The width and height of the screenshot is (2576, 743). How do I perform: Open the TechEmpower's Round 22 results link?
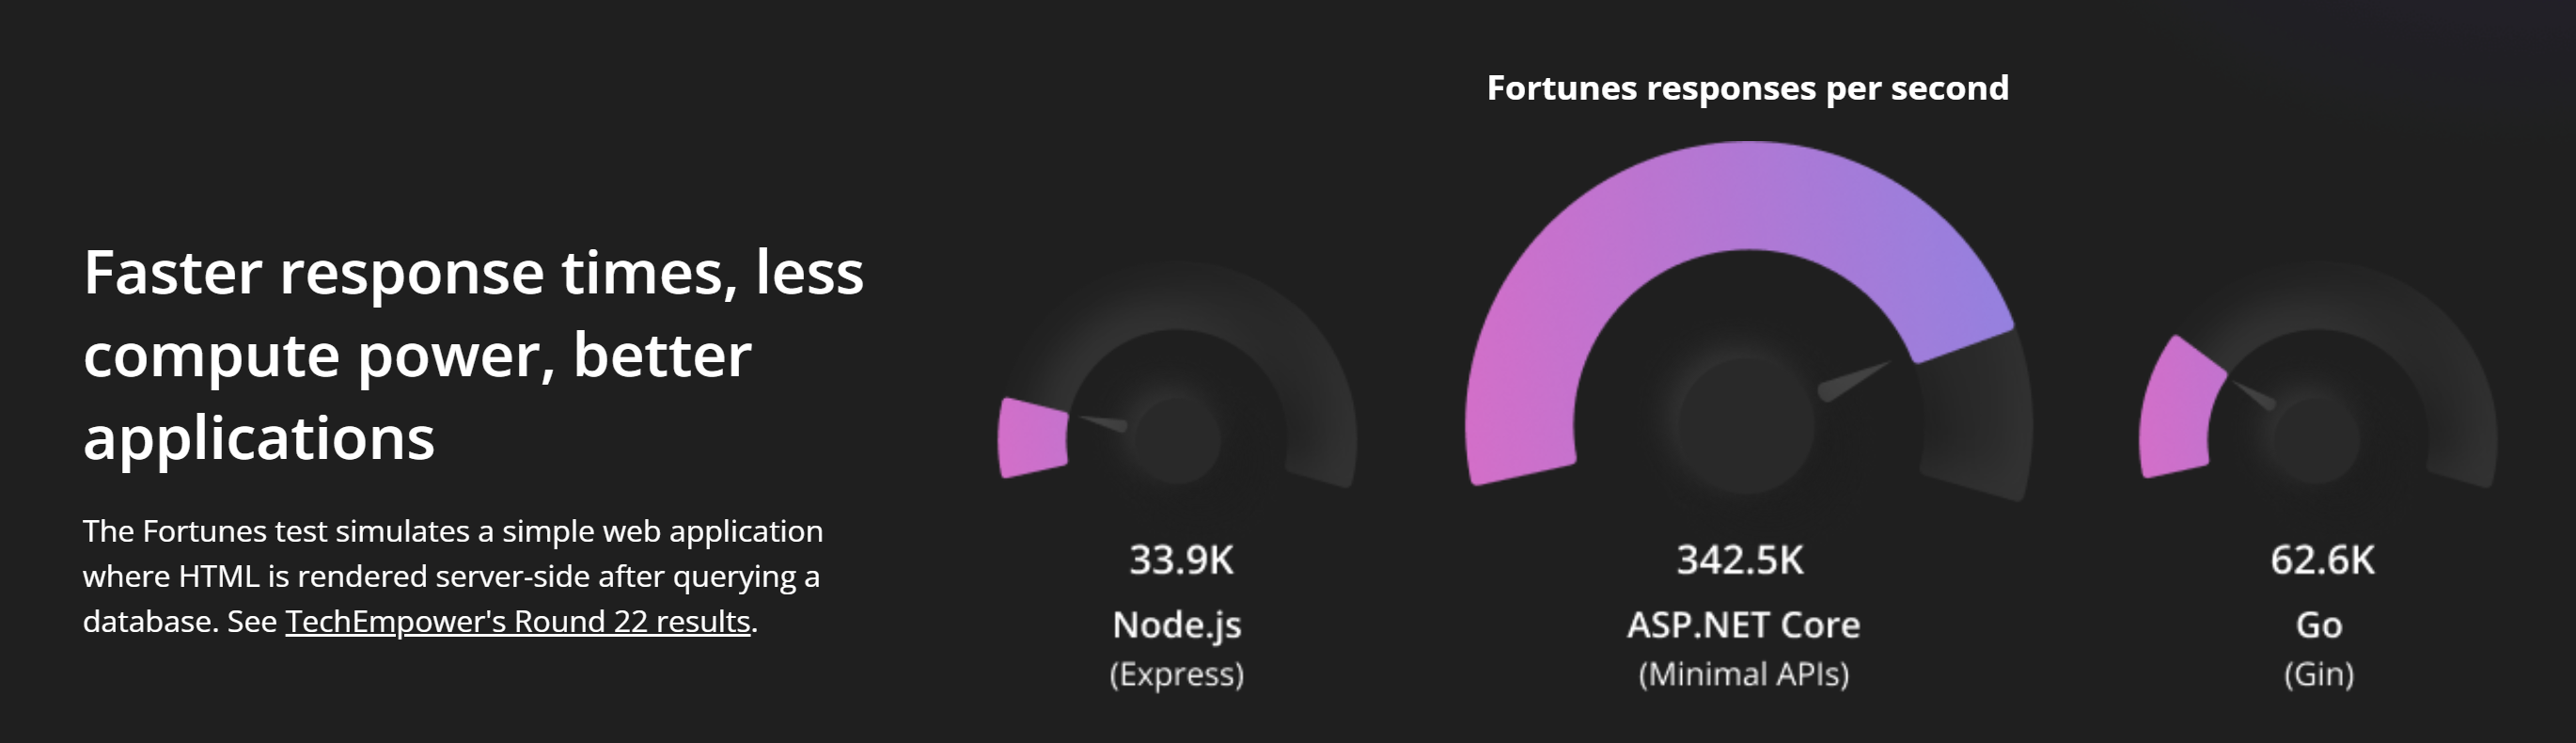(517, 622)
